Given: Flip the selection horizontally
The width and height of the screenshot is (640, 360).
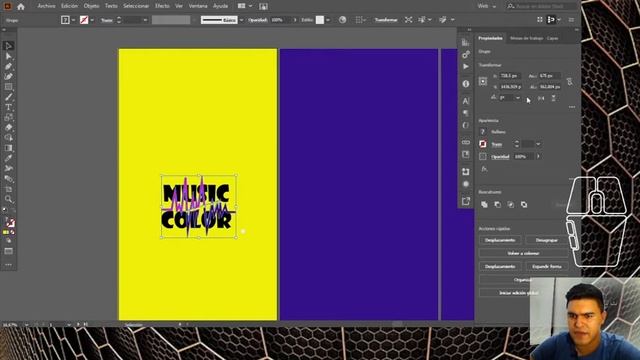Looking at the screenshot, I should pos(541,98).
